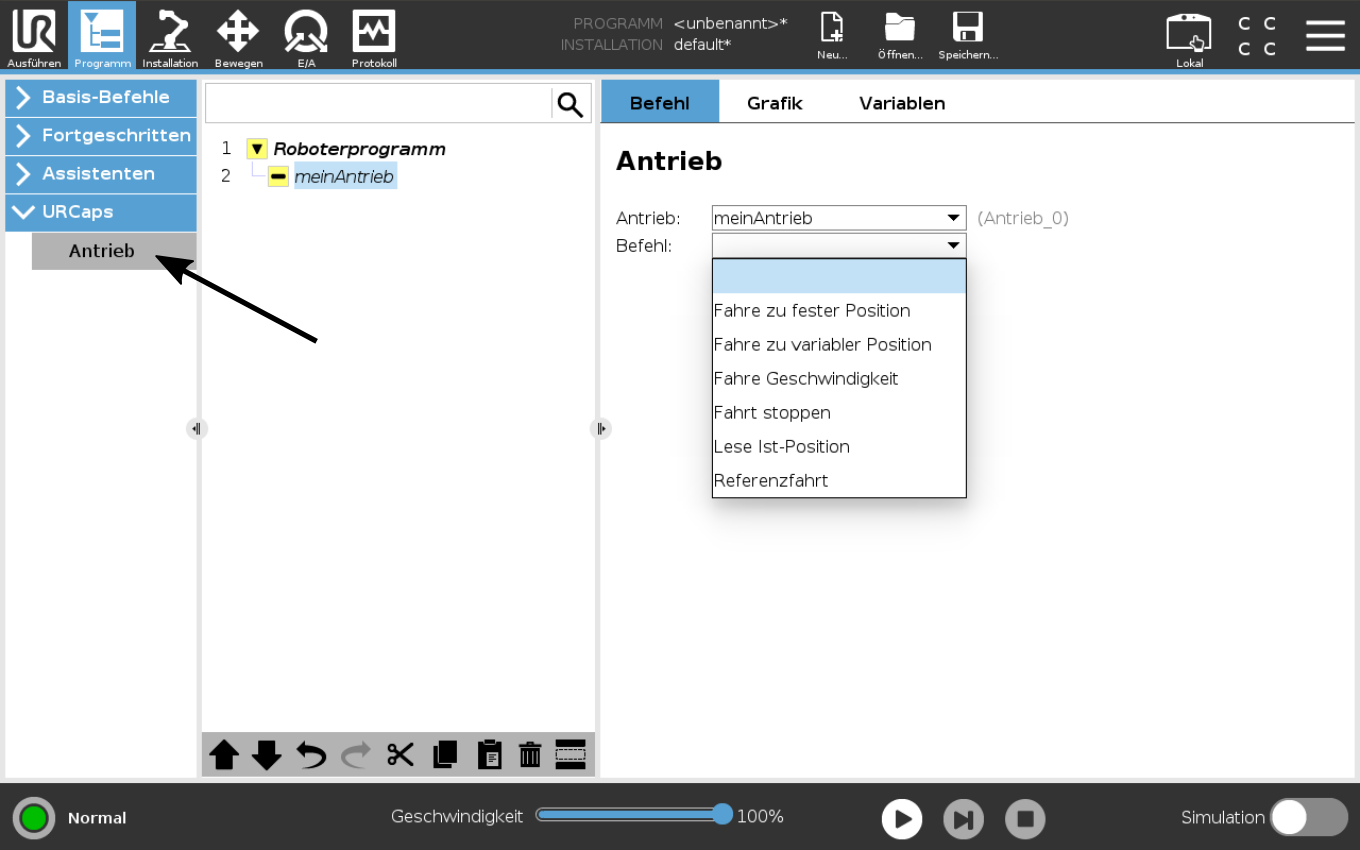Screen dimensions: 1360x850
Task: Expand the Basis-Befehle section
Action: [x=100, y=97]
